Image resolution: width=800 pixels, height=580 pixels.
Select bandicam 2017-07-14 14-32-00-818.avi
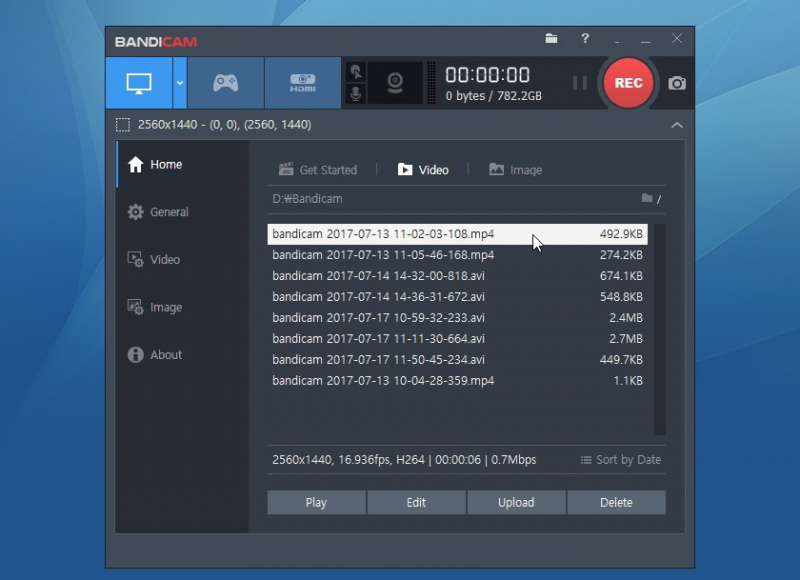point(457,276)
